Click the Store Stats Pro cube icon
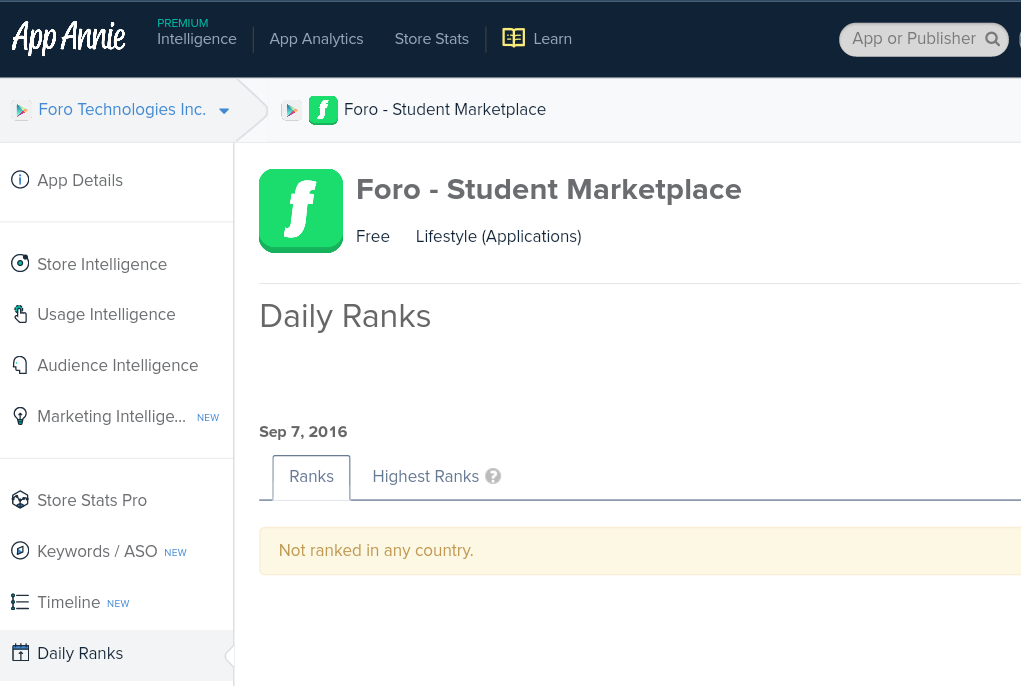The height and width of the screenshot is (686, 1021). point(19,500)
